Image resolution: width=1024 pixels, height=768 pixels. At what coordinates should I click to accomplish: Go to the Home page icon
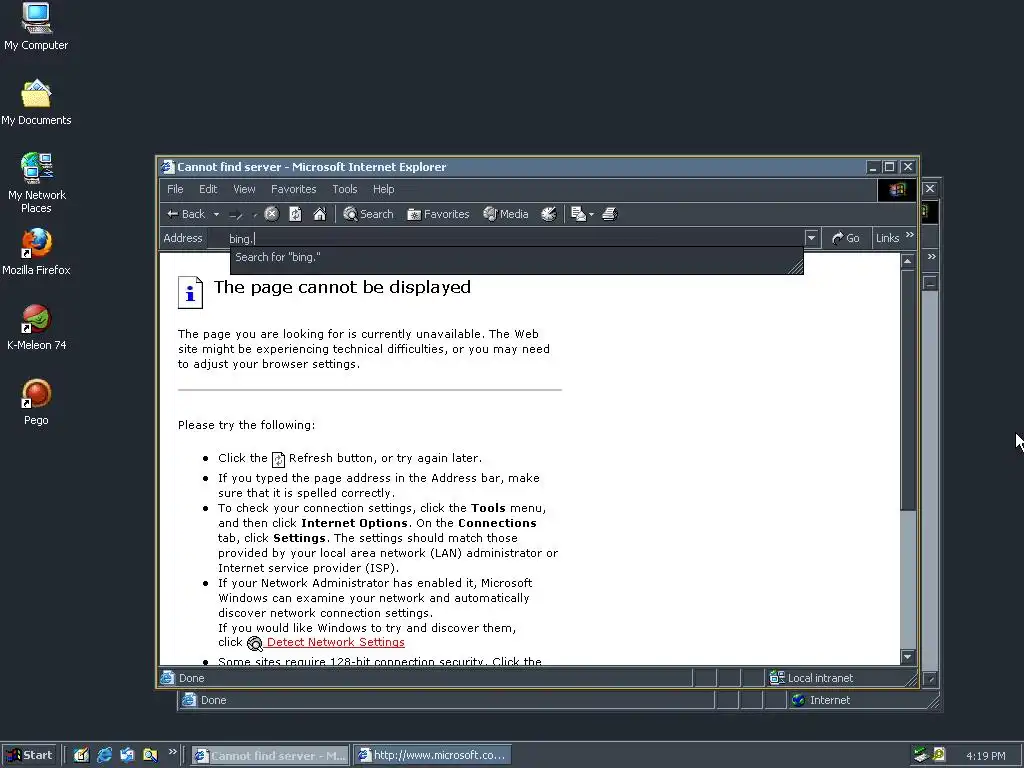(x=319, y=214)
